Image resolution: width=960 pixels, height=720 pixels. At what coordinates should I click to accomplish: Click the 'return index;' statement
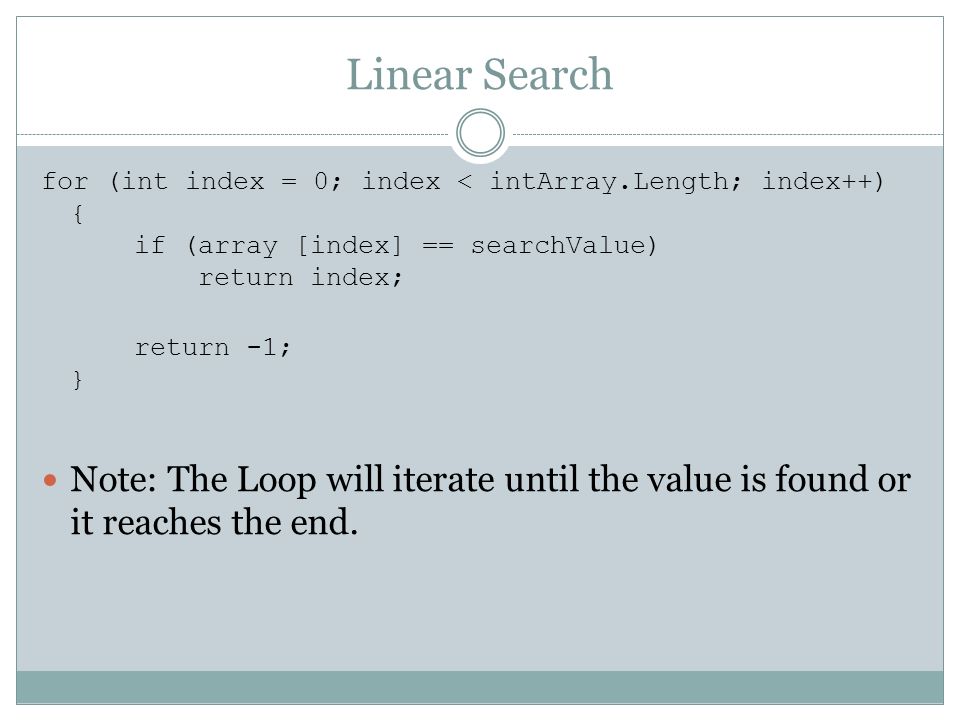point(300,277)
